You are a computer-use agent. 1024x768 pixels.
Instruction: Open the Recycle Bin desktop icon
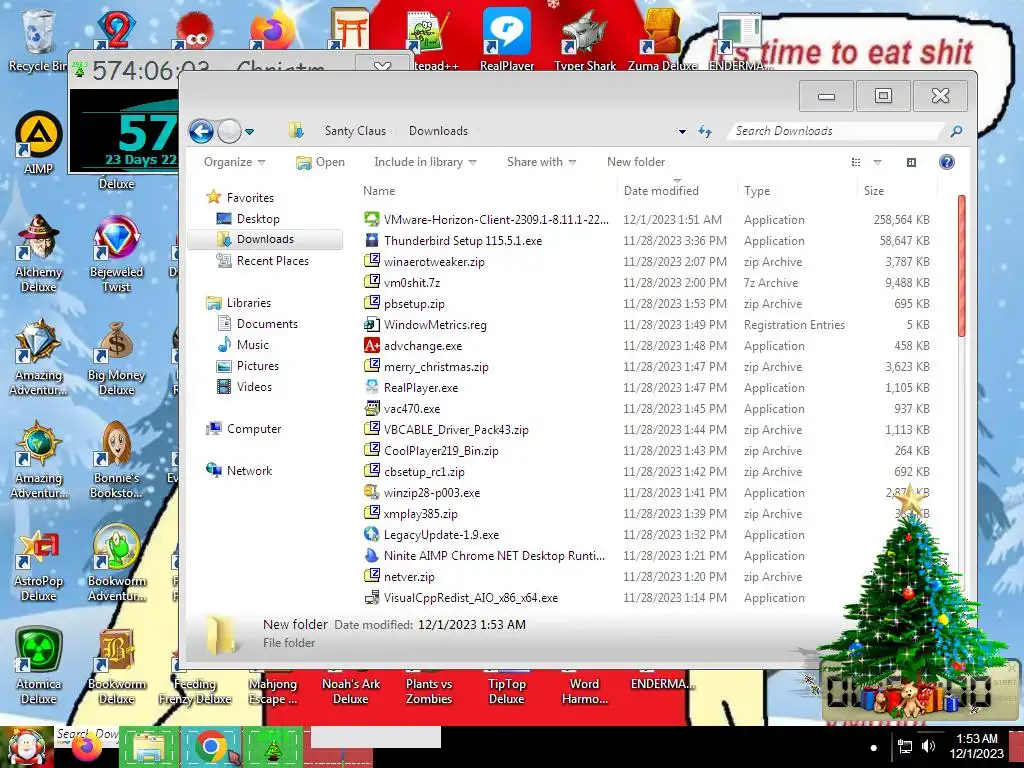tap(38, 40)
